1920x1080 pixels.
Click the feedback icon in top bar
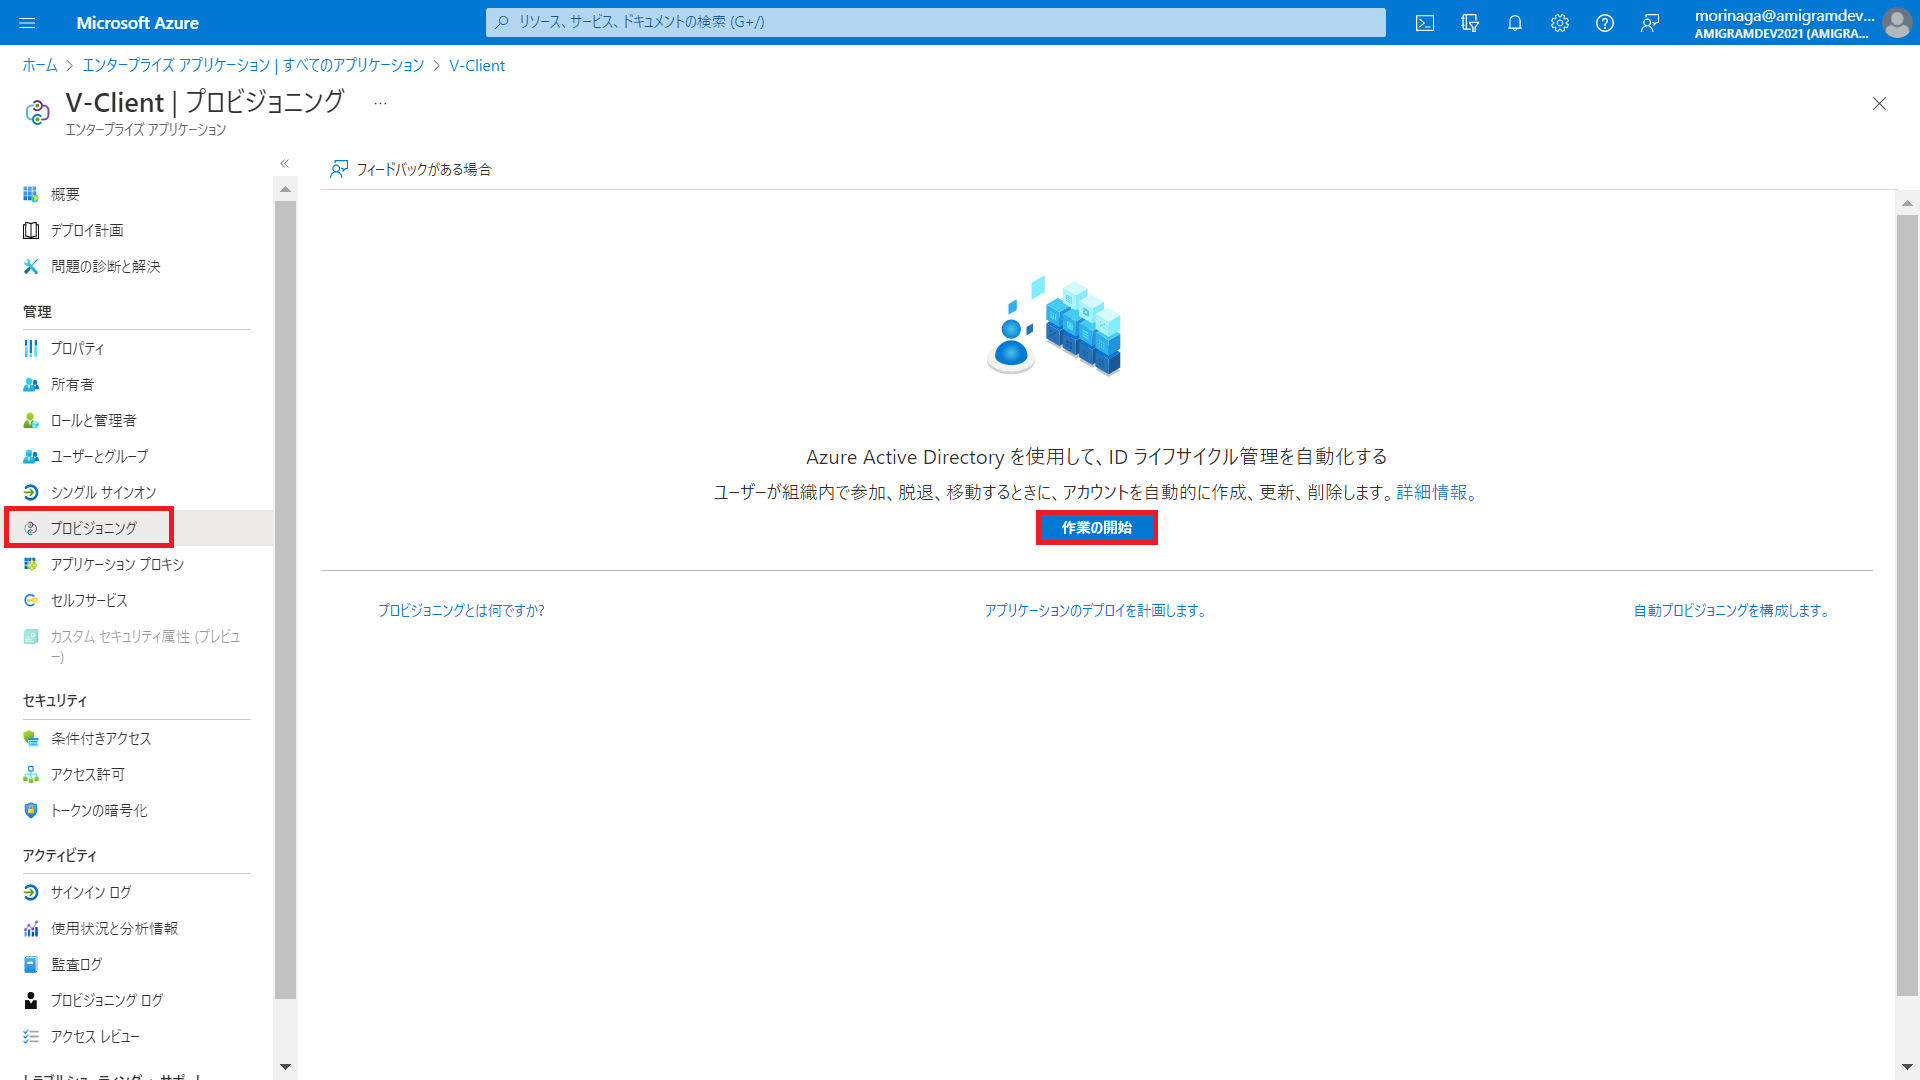point(1650,23)
